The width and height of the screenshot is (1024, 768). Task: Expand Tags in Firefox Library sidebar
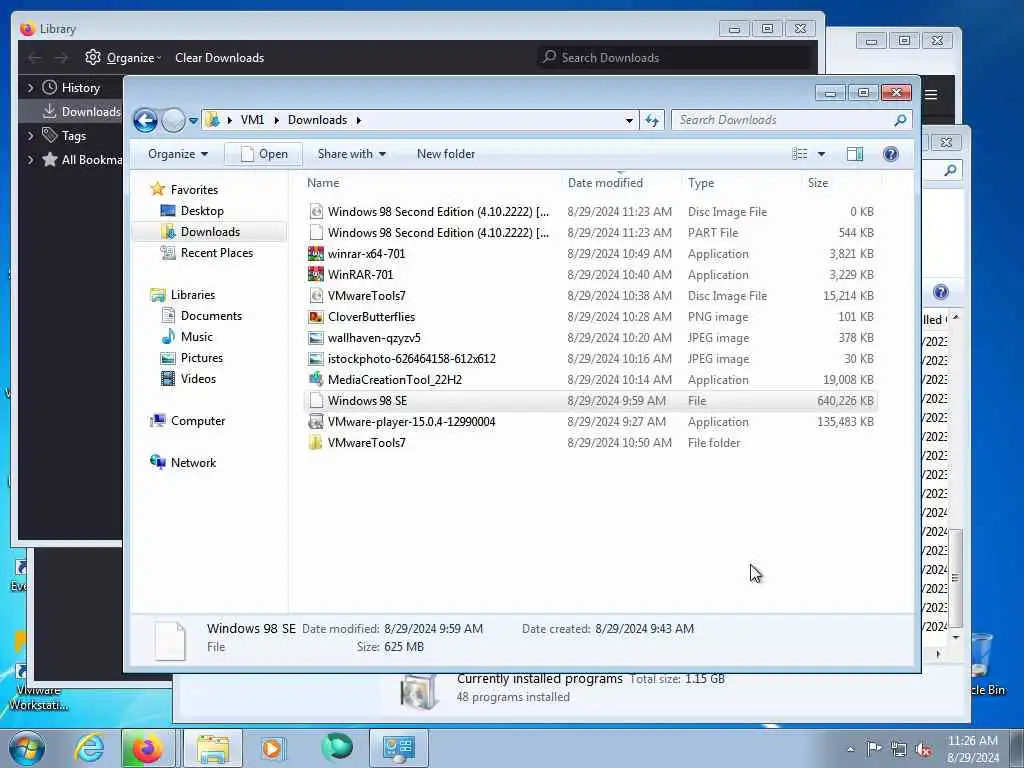[x=30, y=136]
